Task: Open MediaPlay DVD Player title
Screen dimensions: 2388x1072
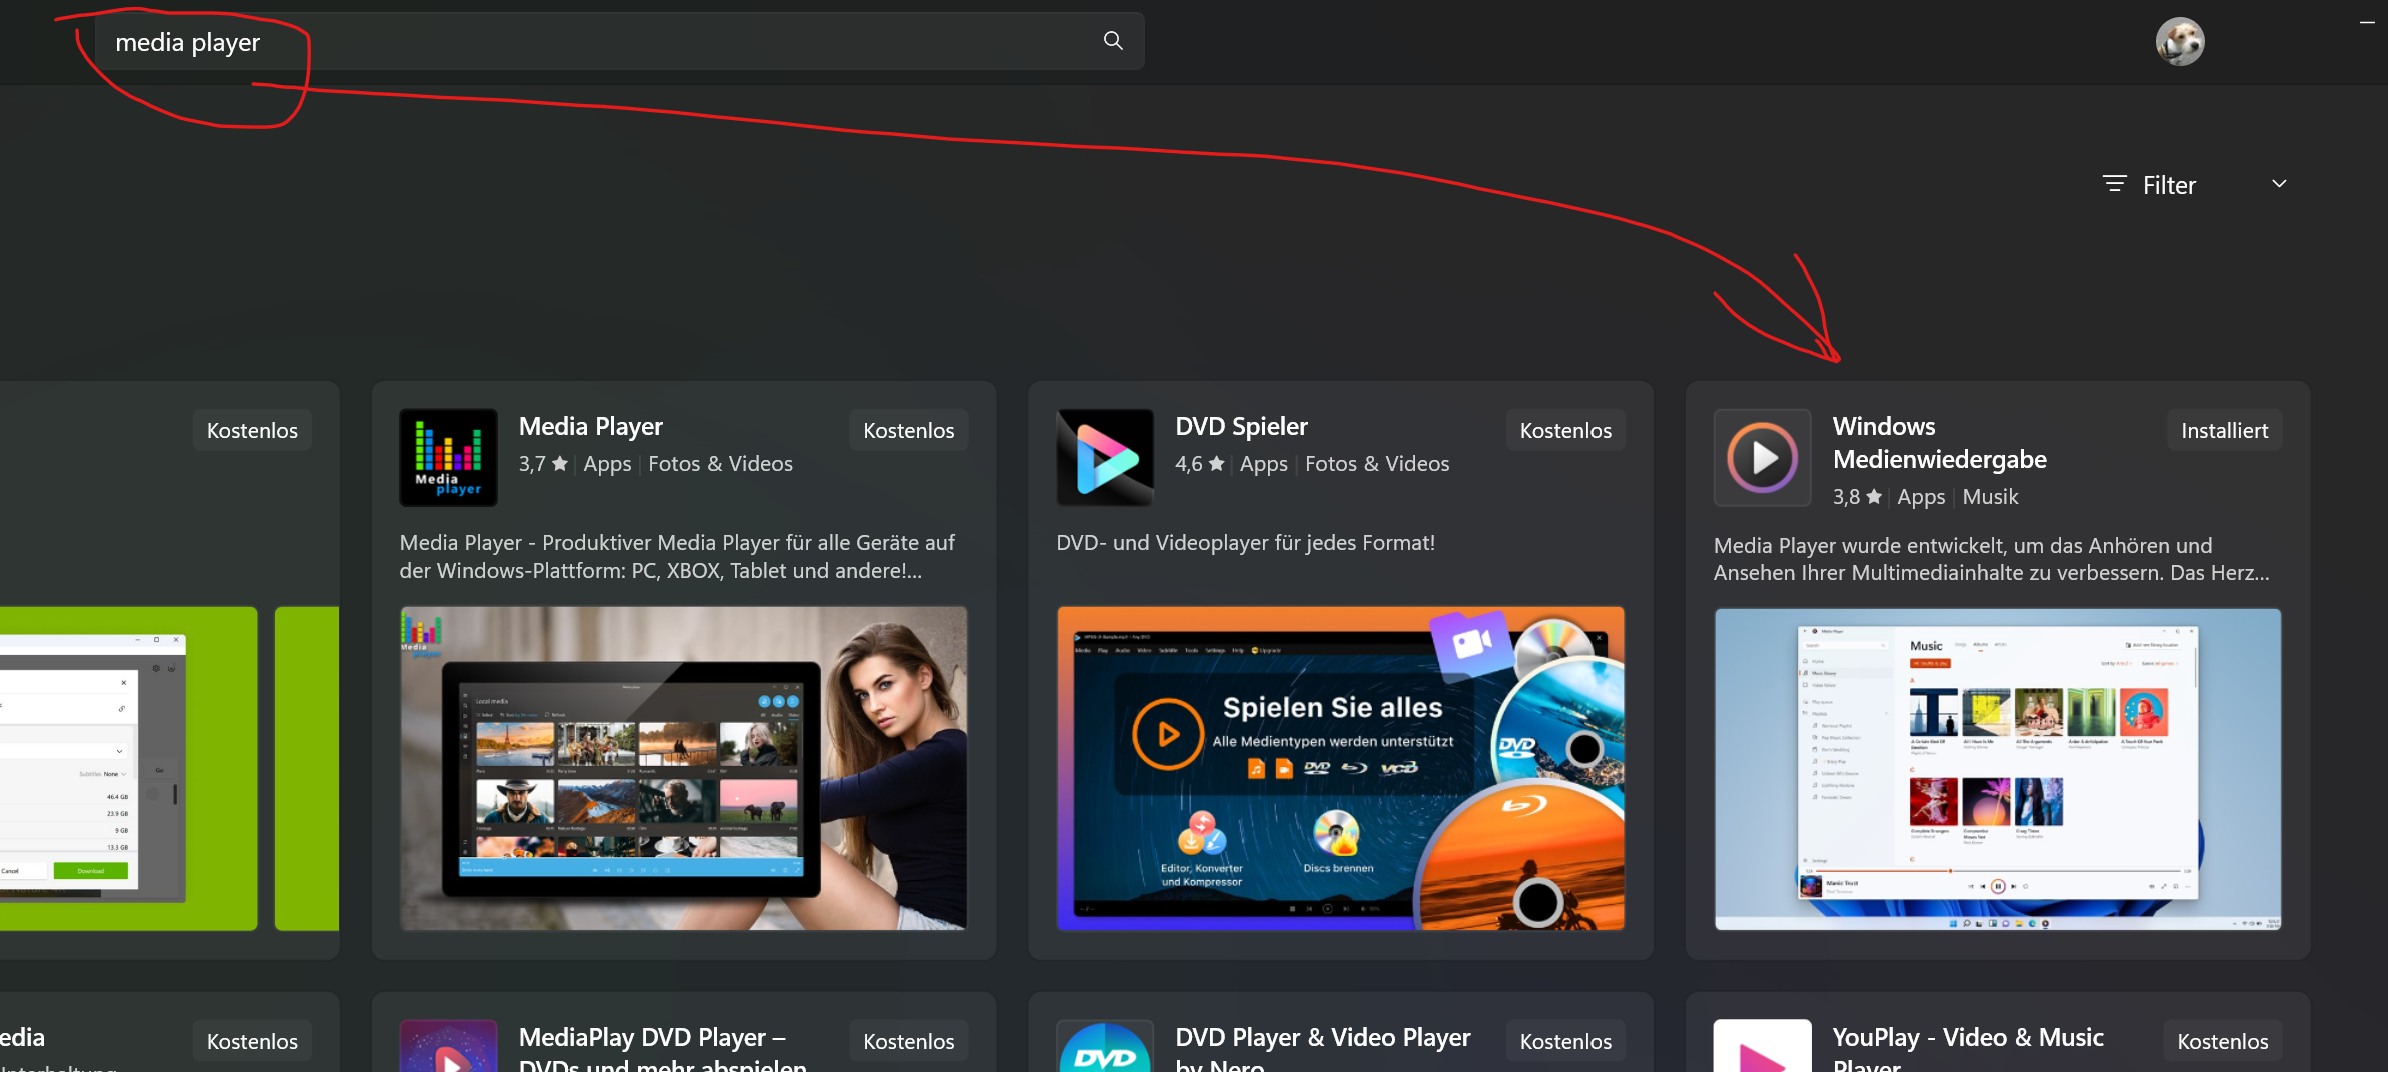Action: (662, 1048)
